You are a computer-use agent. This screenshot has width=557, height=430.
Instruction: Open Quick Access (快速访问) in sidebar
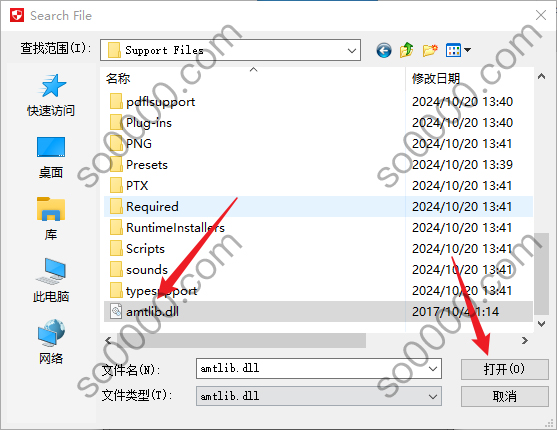pos(51,95)
